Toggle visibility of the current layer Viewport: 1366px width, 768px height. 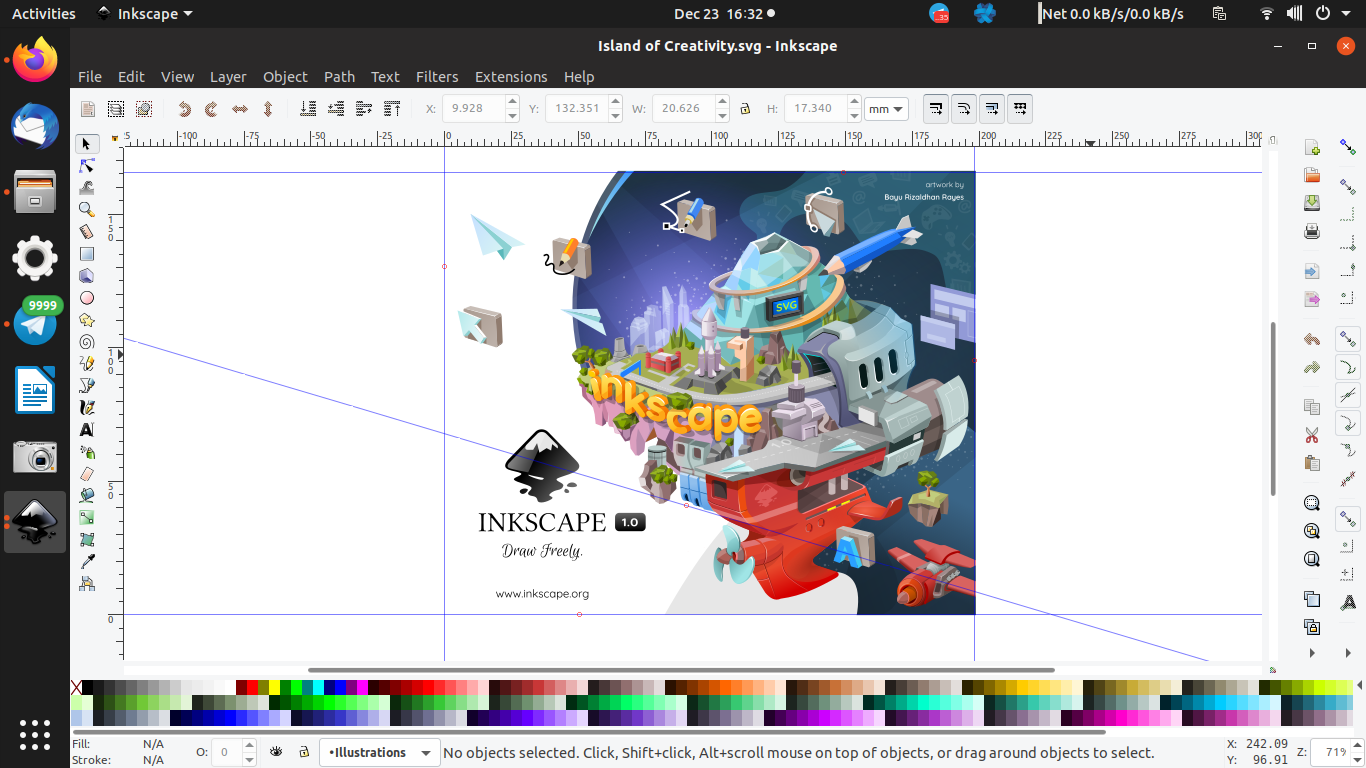click(276, 752)
